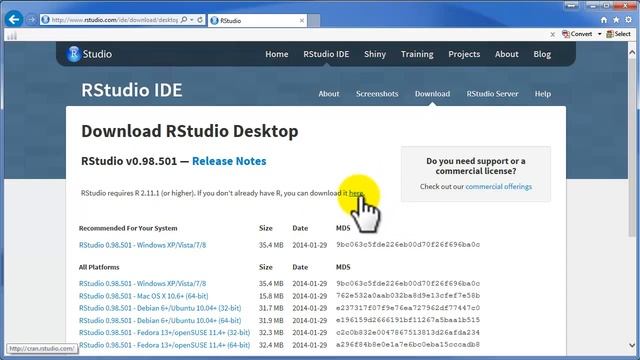Open a new blank tab

coord(314,20)
